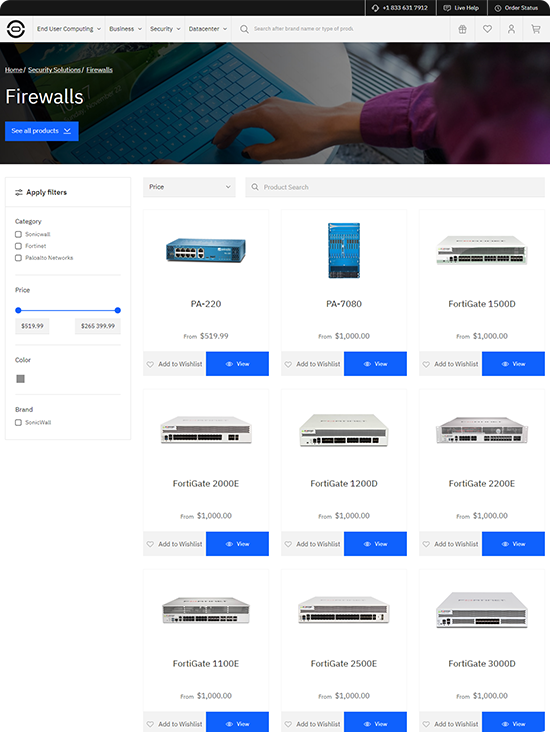Click the Product Search input field
This screenshot has width=550, height=732.
tap(395, 187)
